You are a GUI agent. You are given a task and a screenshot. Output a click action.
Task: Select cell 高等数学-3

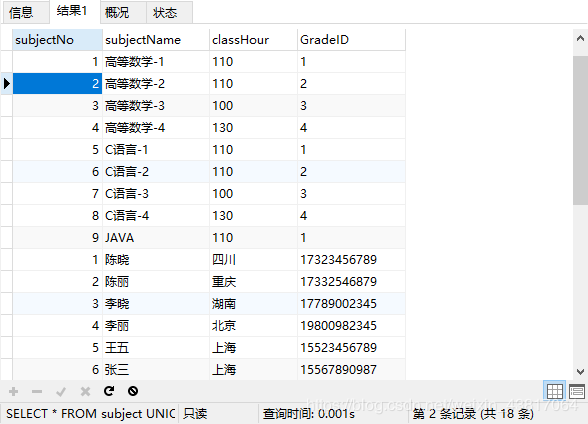(x=156, y=106)
